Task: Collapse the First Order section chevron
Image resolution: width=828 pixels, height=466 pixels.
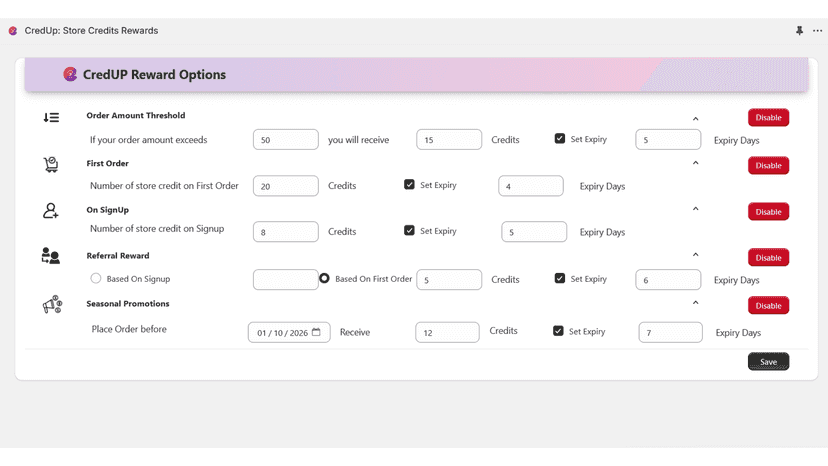Action: pos(695,163)
